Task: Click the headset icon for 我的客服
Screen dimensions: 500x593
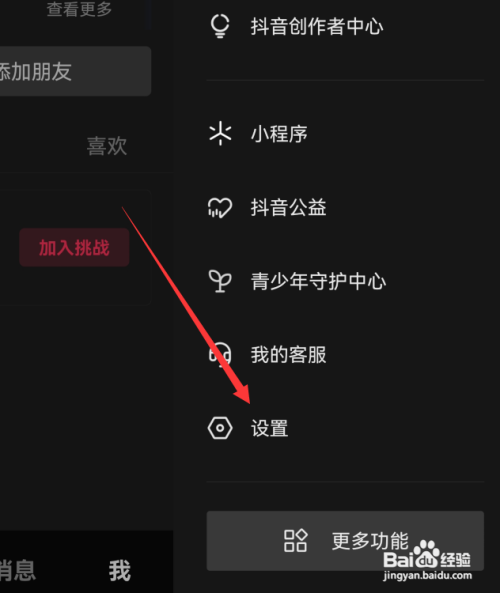Action: coord(220,355)
